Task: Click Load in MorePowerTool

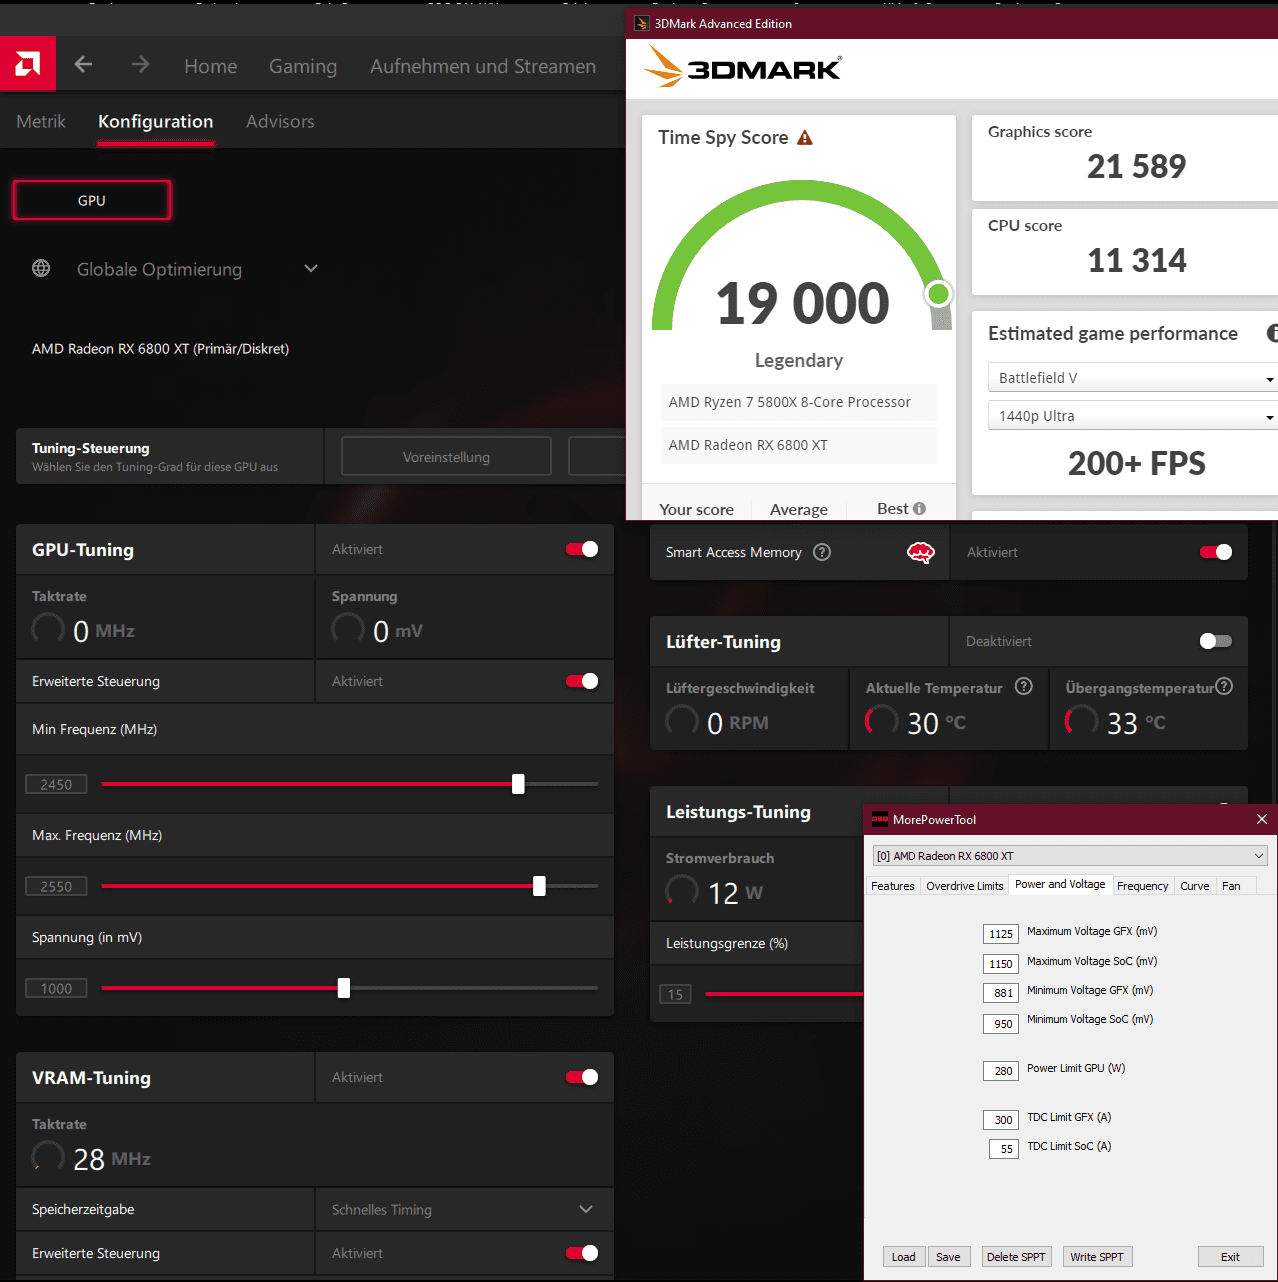Action: [904, 1257]
